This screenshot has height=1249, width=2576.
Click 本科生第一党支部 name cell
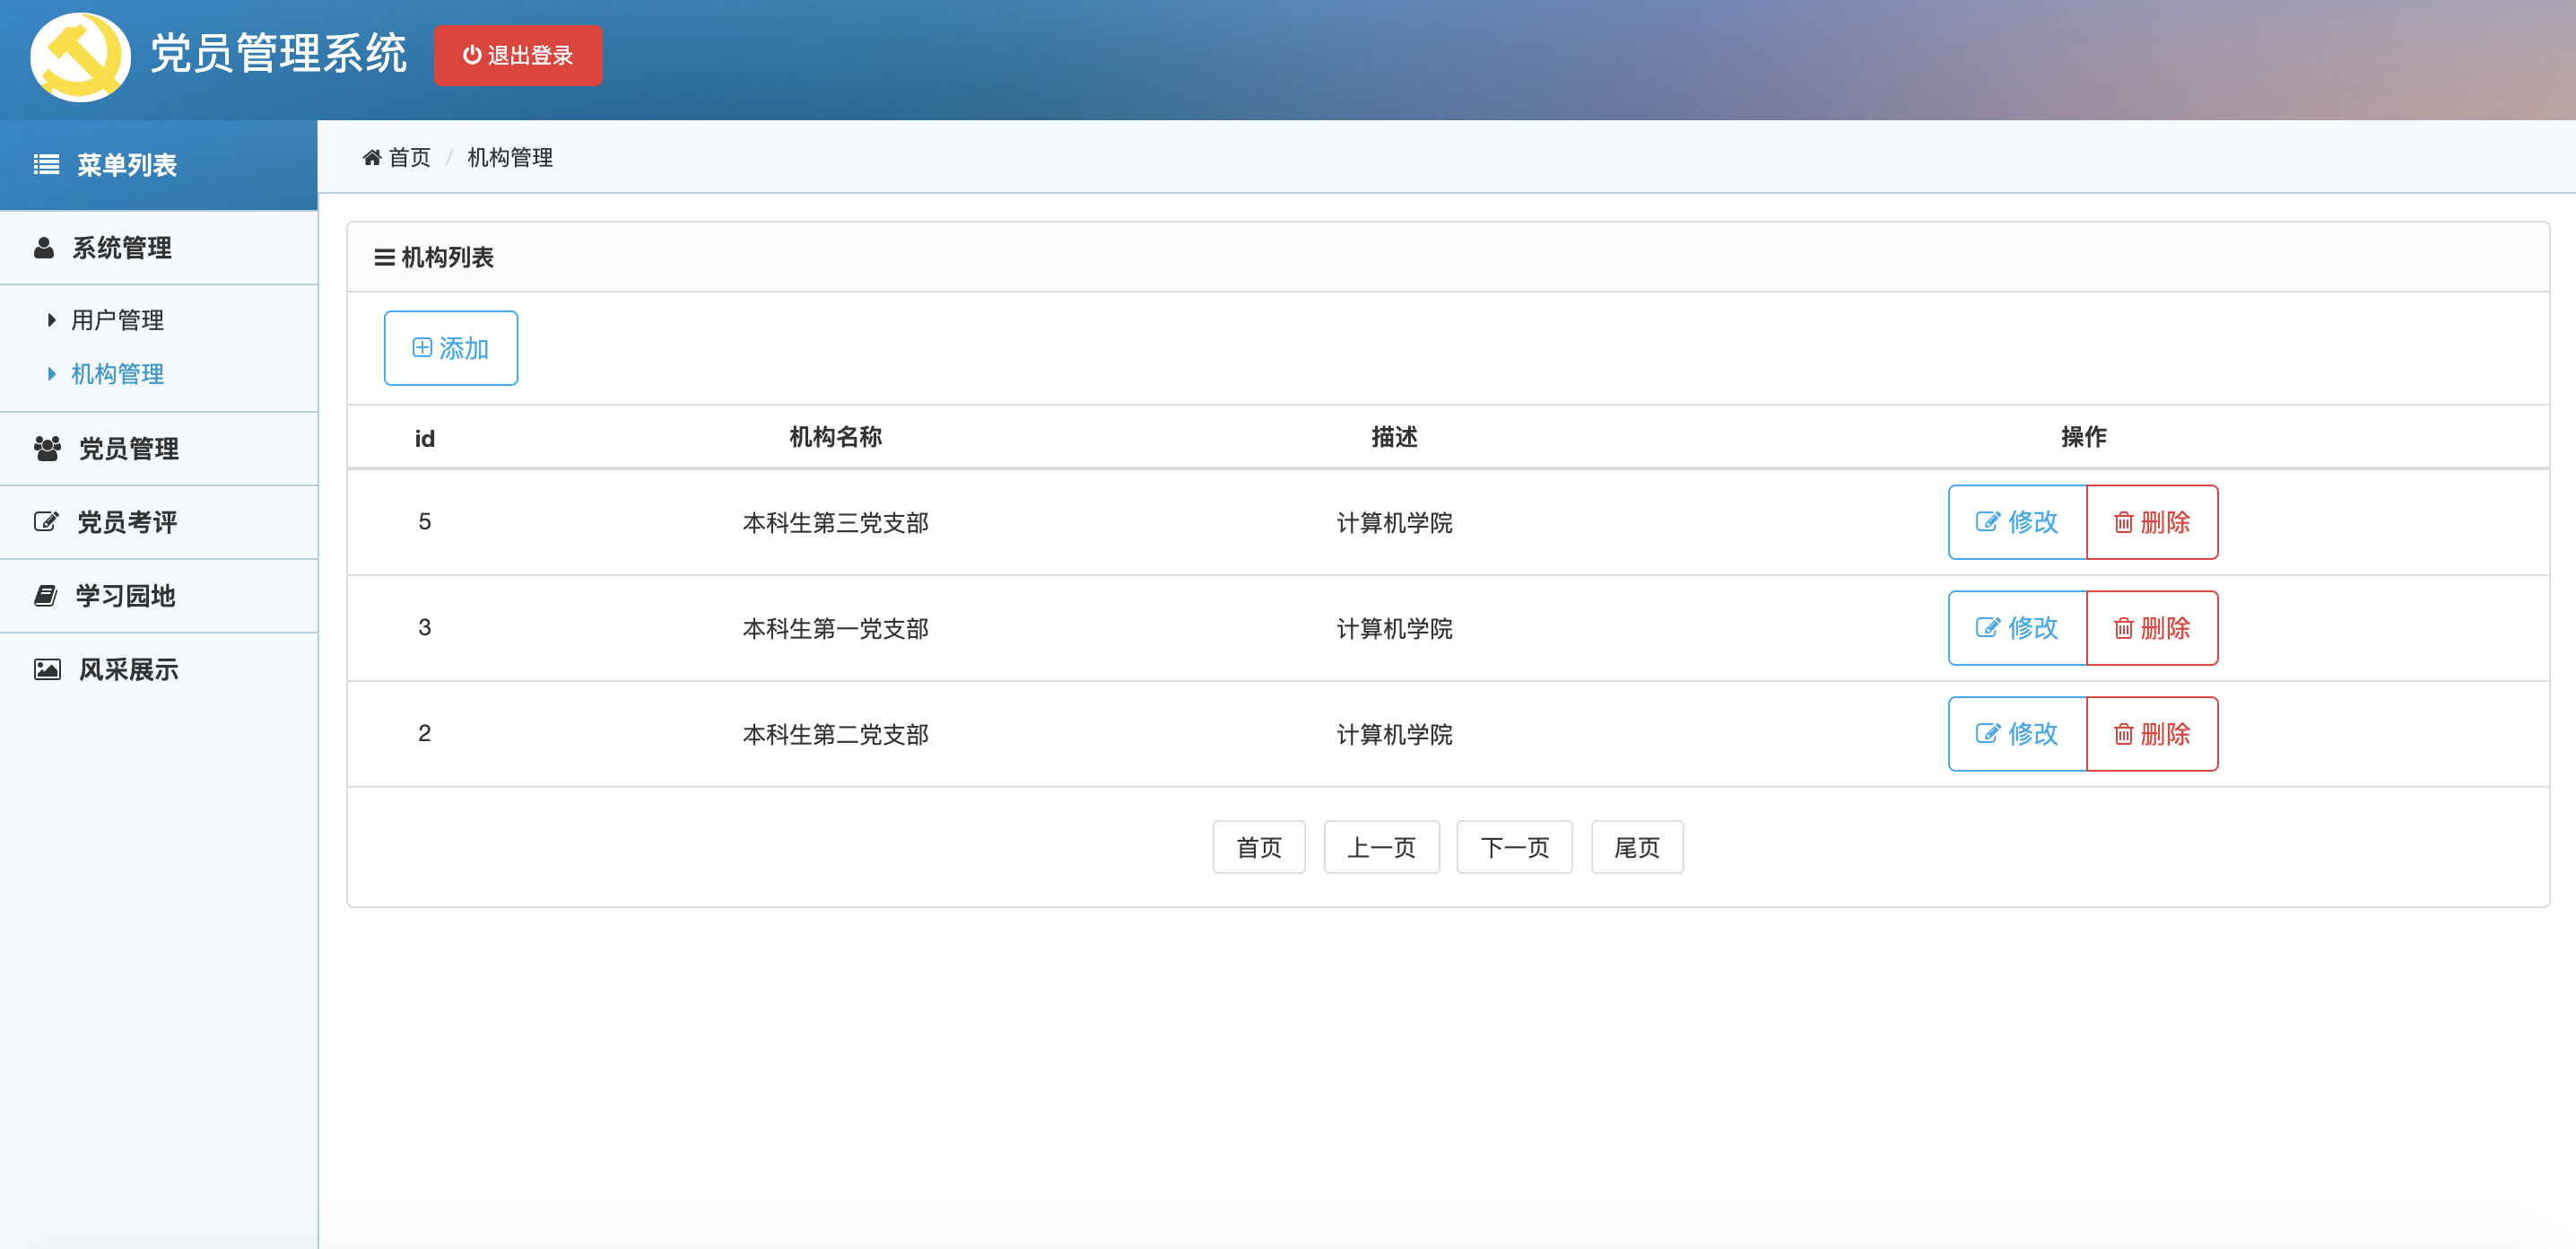[x=836, y=628]
